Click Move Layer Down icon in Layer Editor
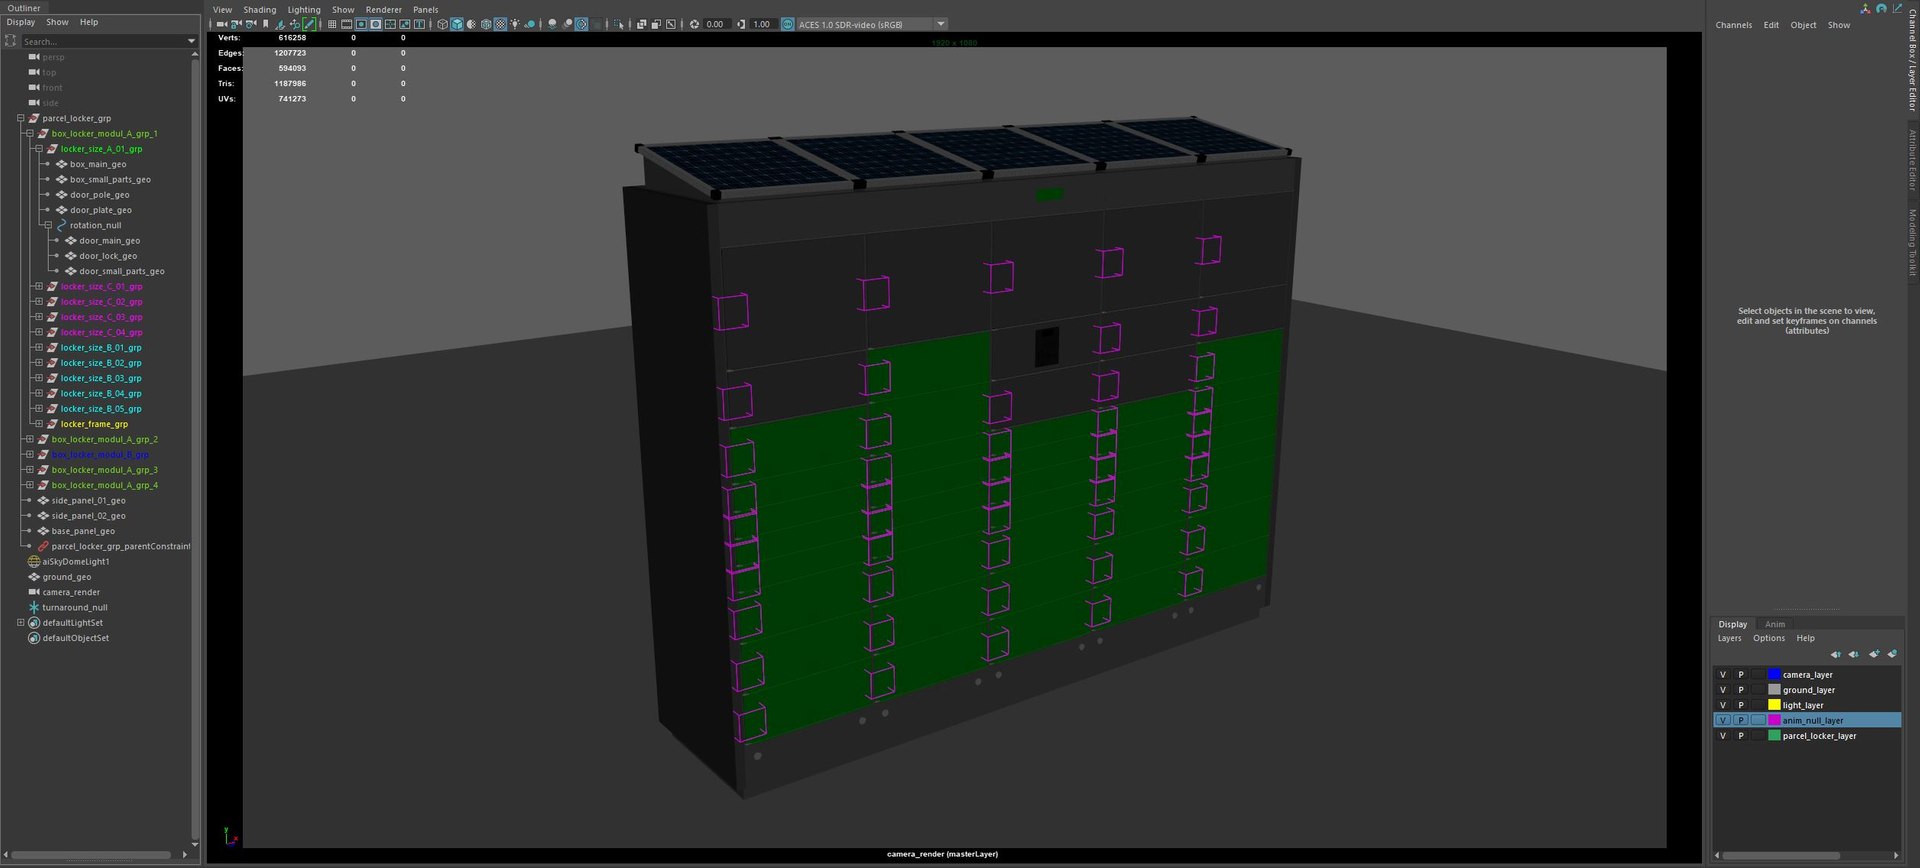1920x868 pixels. pyautogui.click(x=1854, y=654)
